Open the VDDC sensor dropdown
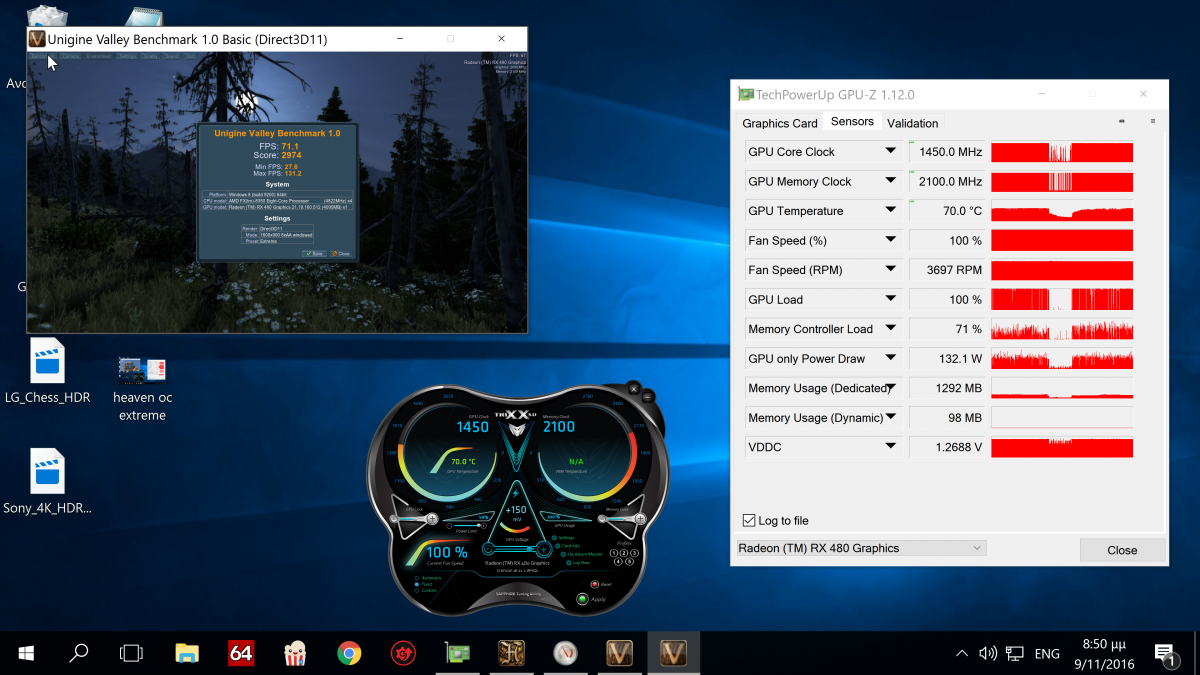 [890, 447]
